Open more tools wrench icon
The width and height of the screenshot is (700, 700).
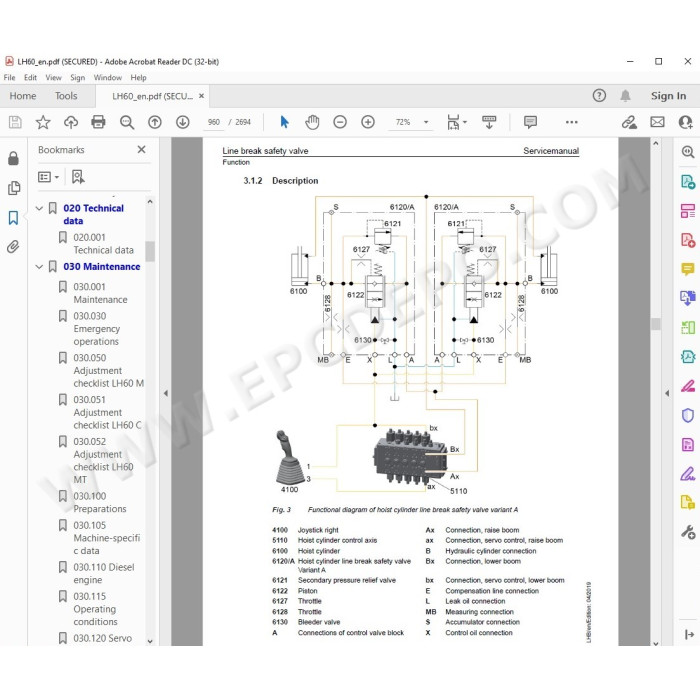pyautogui.click(x=688, y=532)
